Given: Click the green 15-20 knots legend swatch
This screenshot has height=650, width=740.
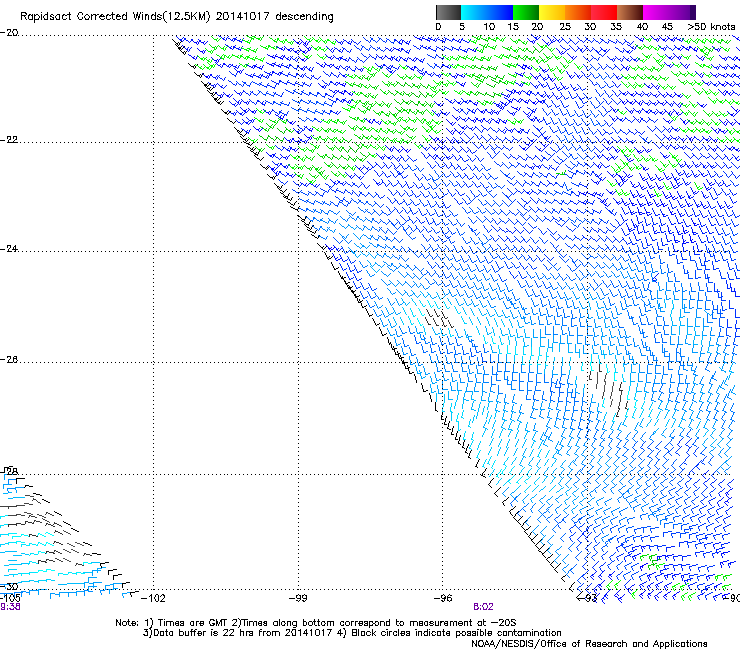Looking at the screenshot, I should pos(526,12).
